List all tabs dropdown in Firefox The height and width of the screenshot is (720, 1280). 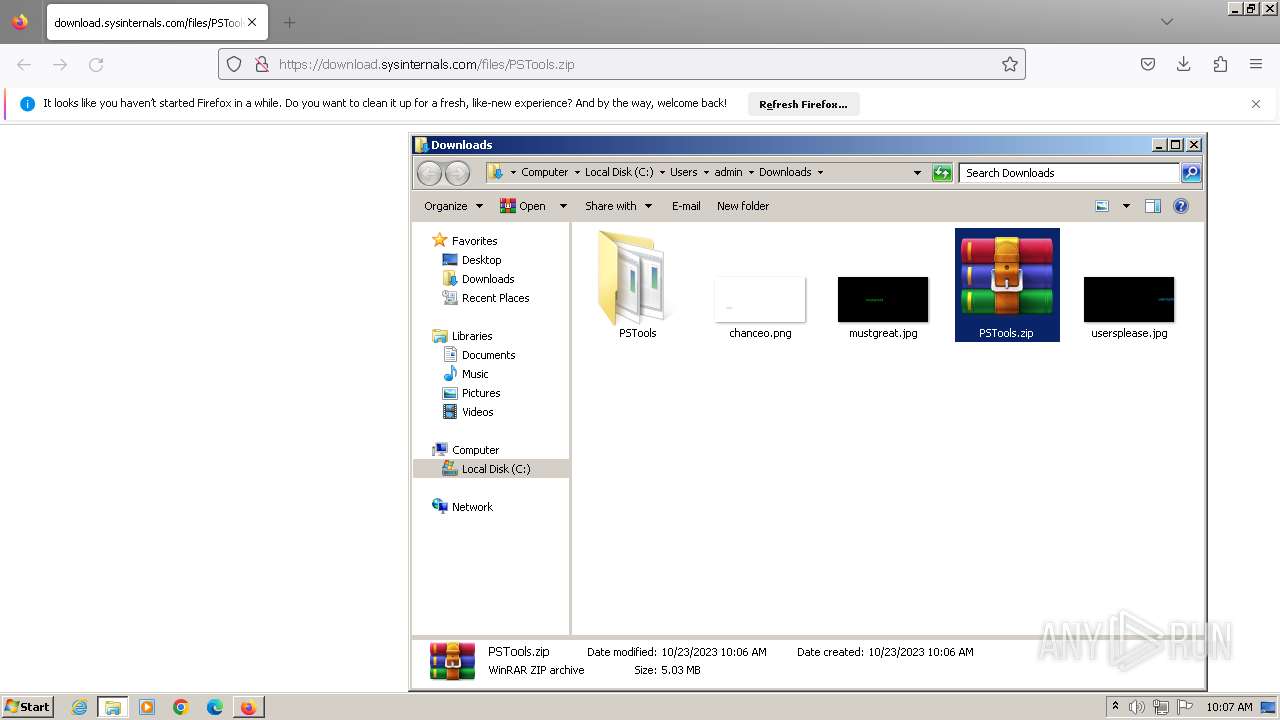1167,22
